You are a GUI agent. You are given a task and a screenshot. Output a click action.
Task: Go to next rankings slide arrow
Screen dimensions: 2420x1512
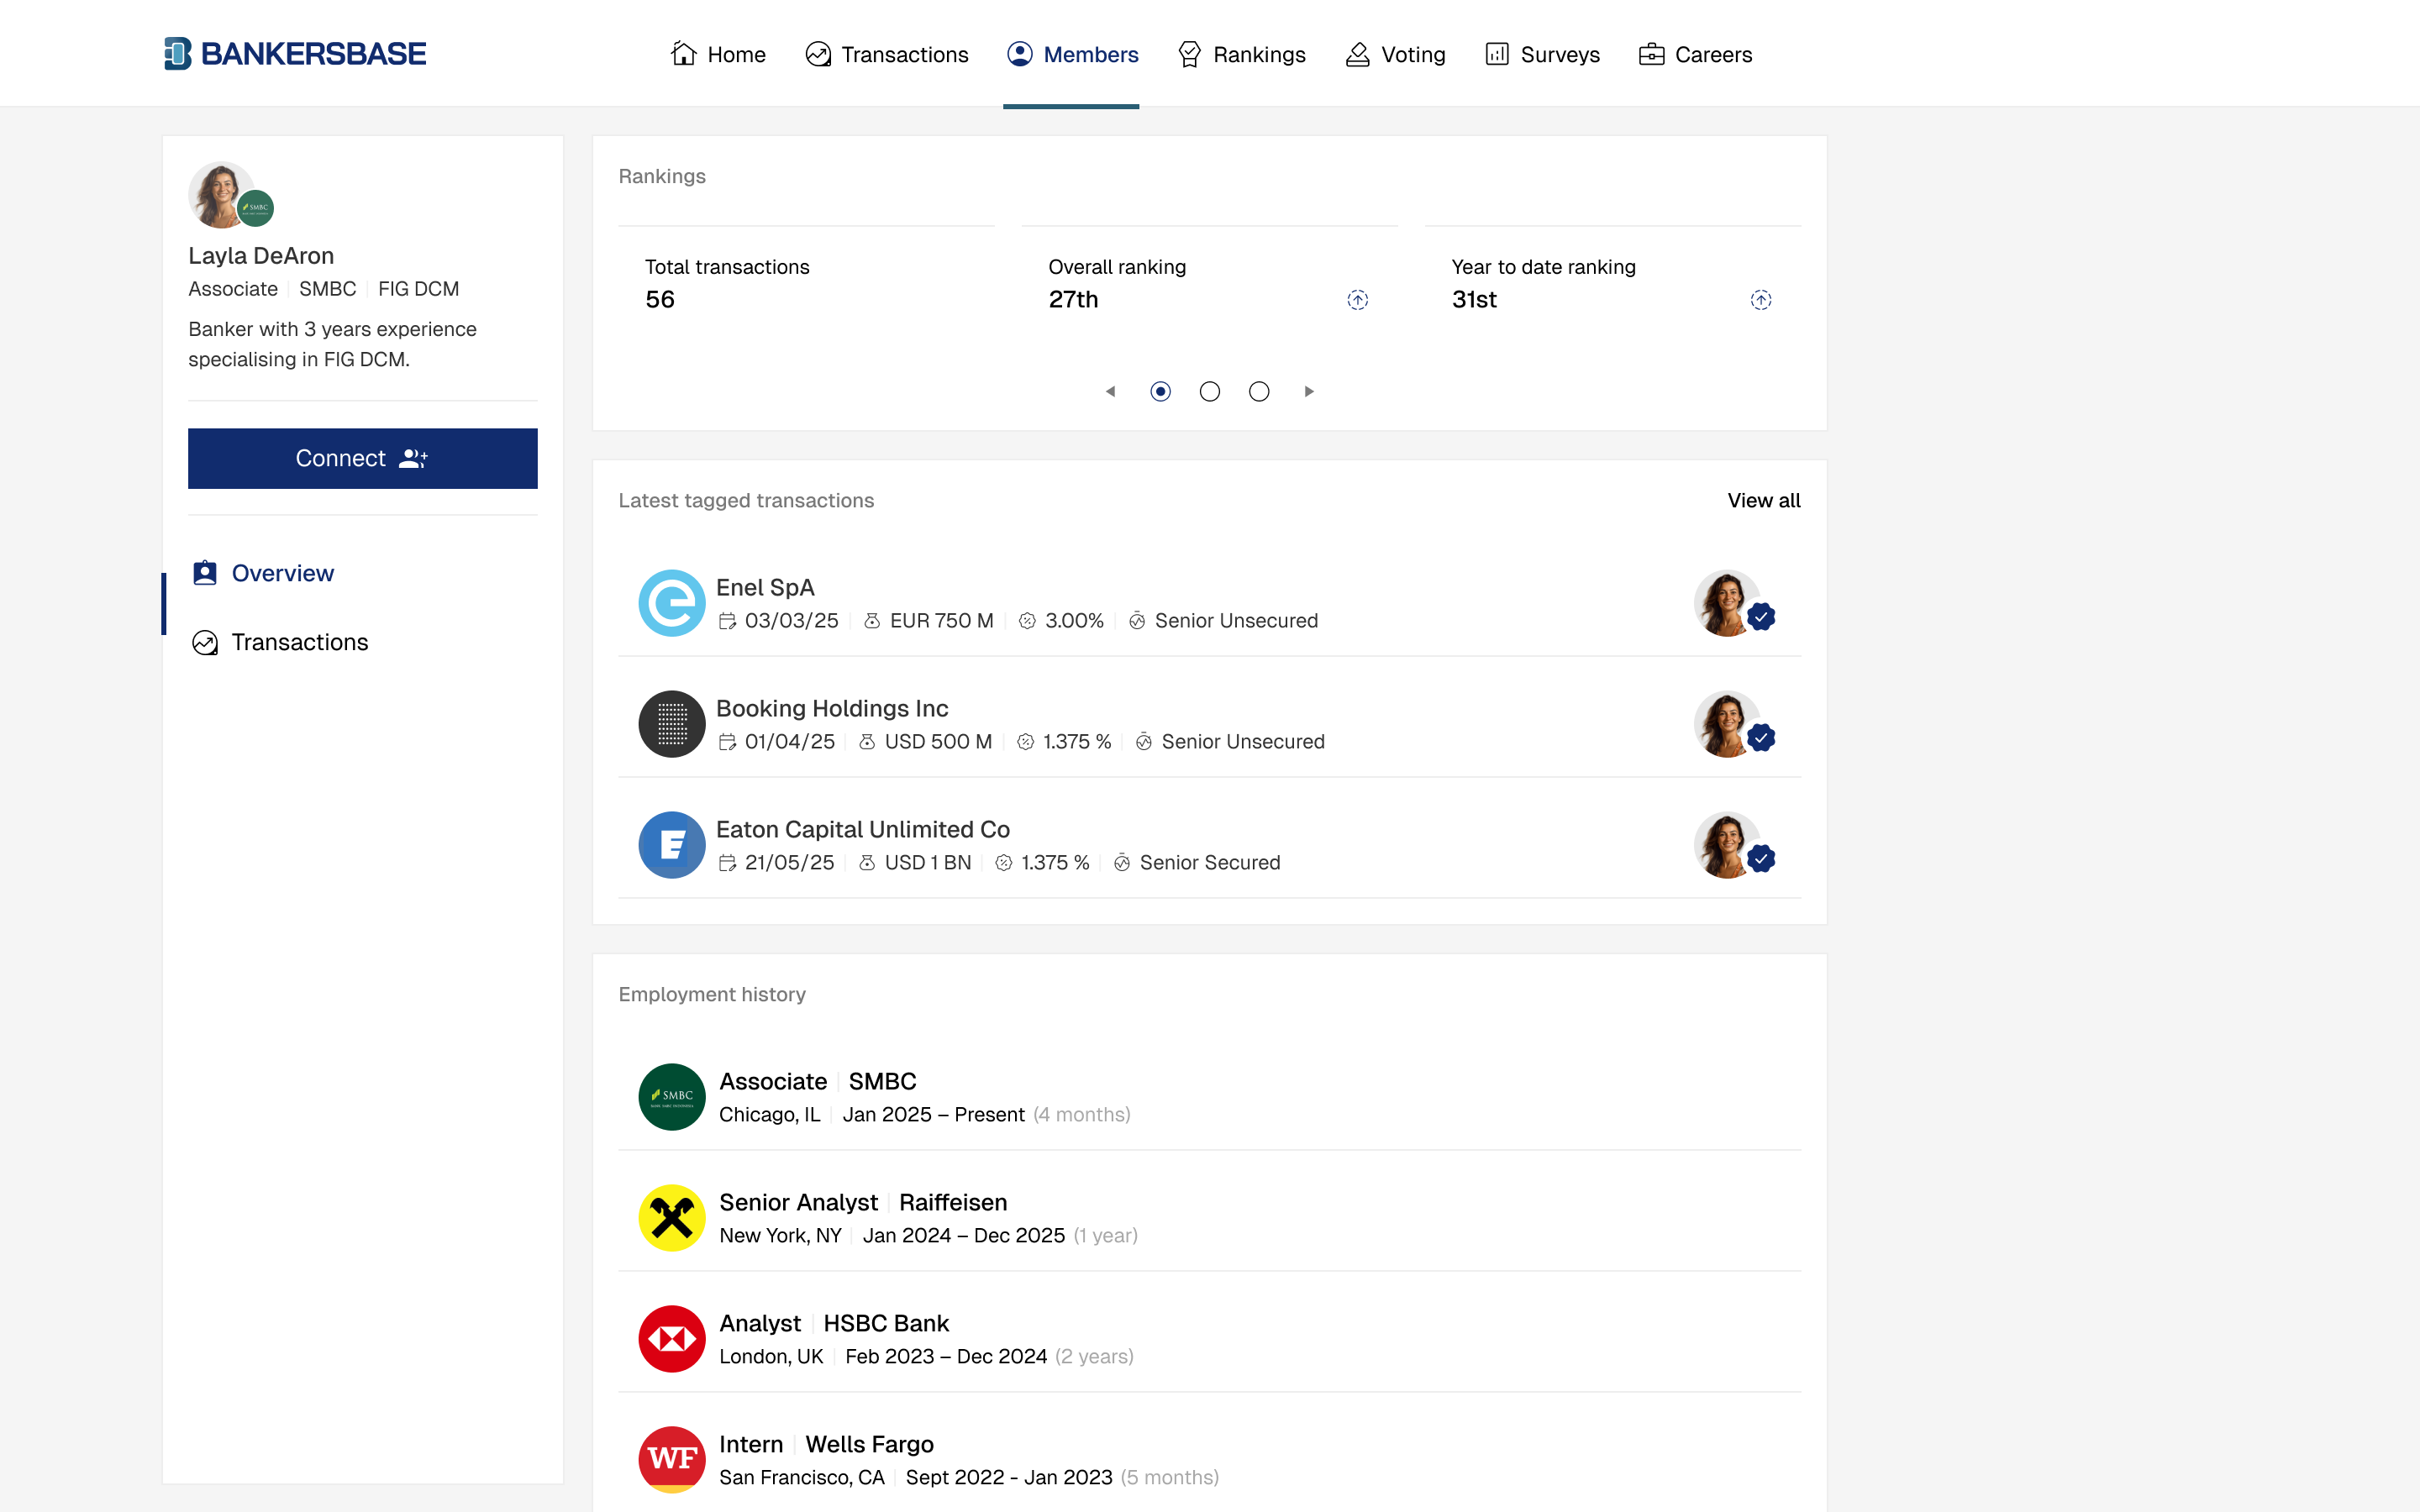1308,391
